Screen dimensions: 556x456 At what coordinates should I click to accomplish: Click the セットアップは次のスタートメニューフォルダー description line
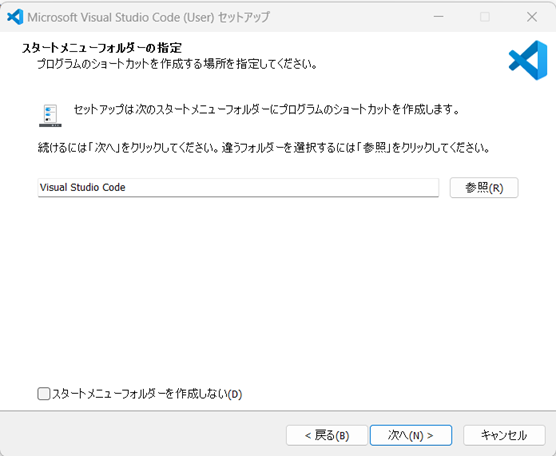point(266,110)
